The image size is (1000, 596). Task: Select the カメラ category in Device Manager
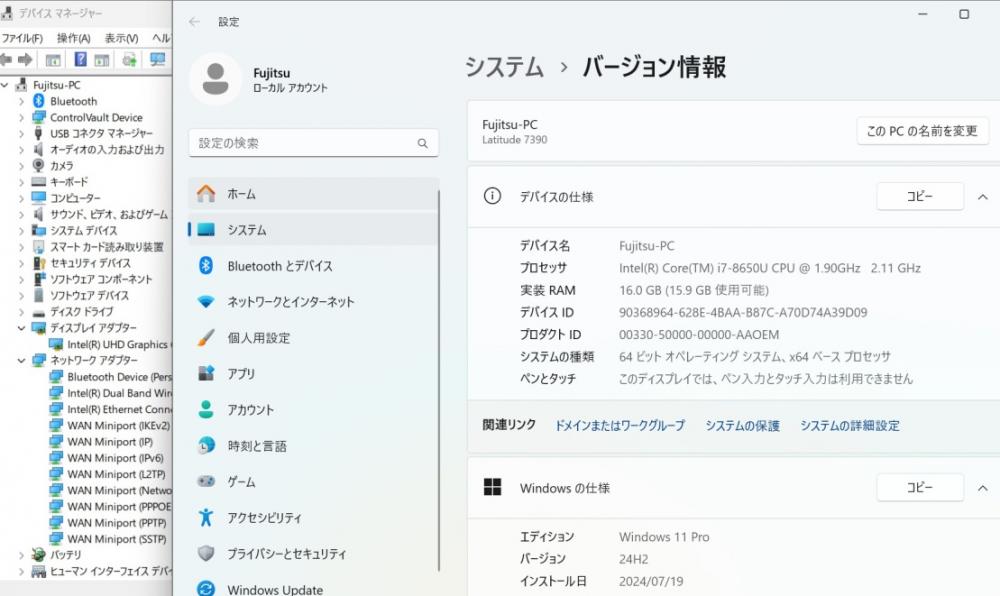[62, 166]
